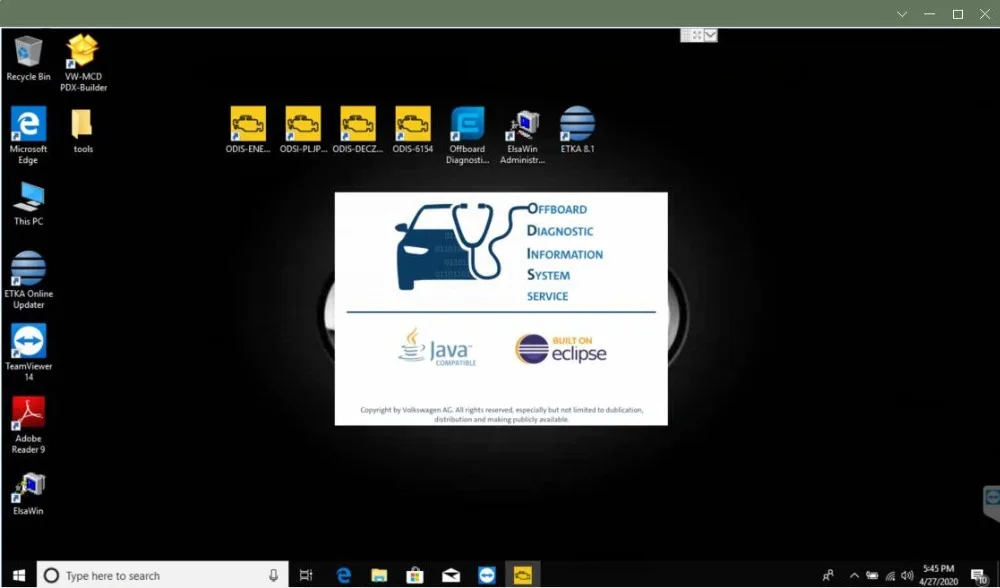The image size is (1000, 588).
Task: Open the Recycle Bin desktop icon
Action: pyautogui.click(x=28, y=59)
